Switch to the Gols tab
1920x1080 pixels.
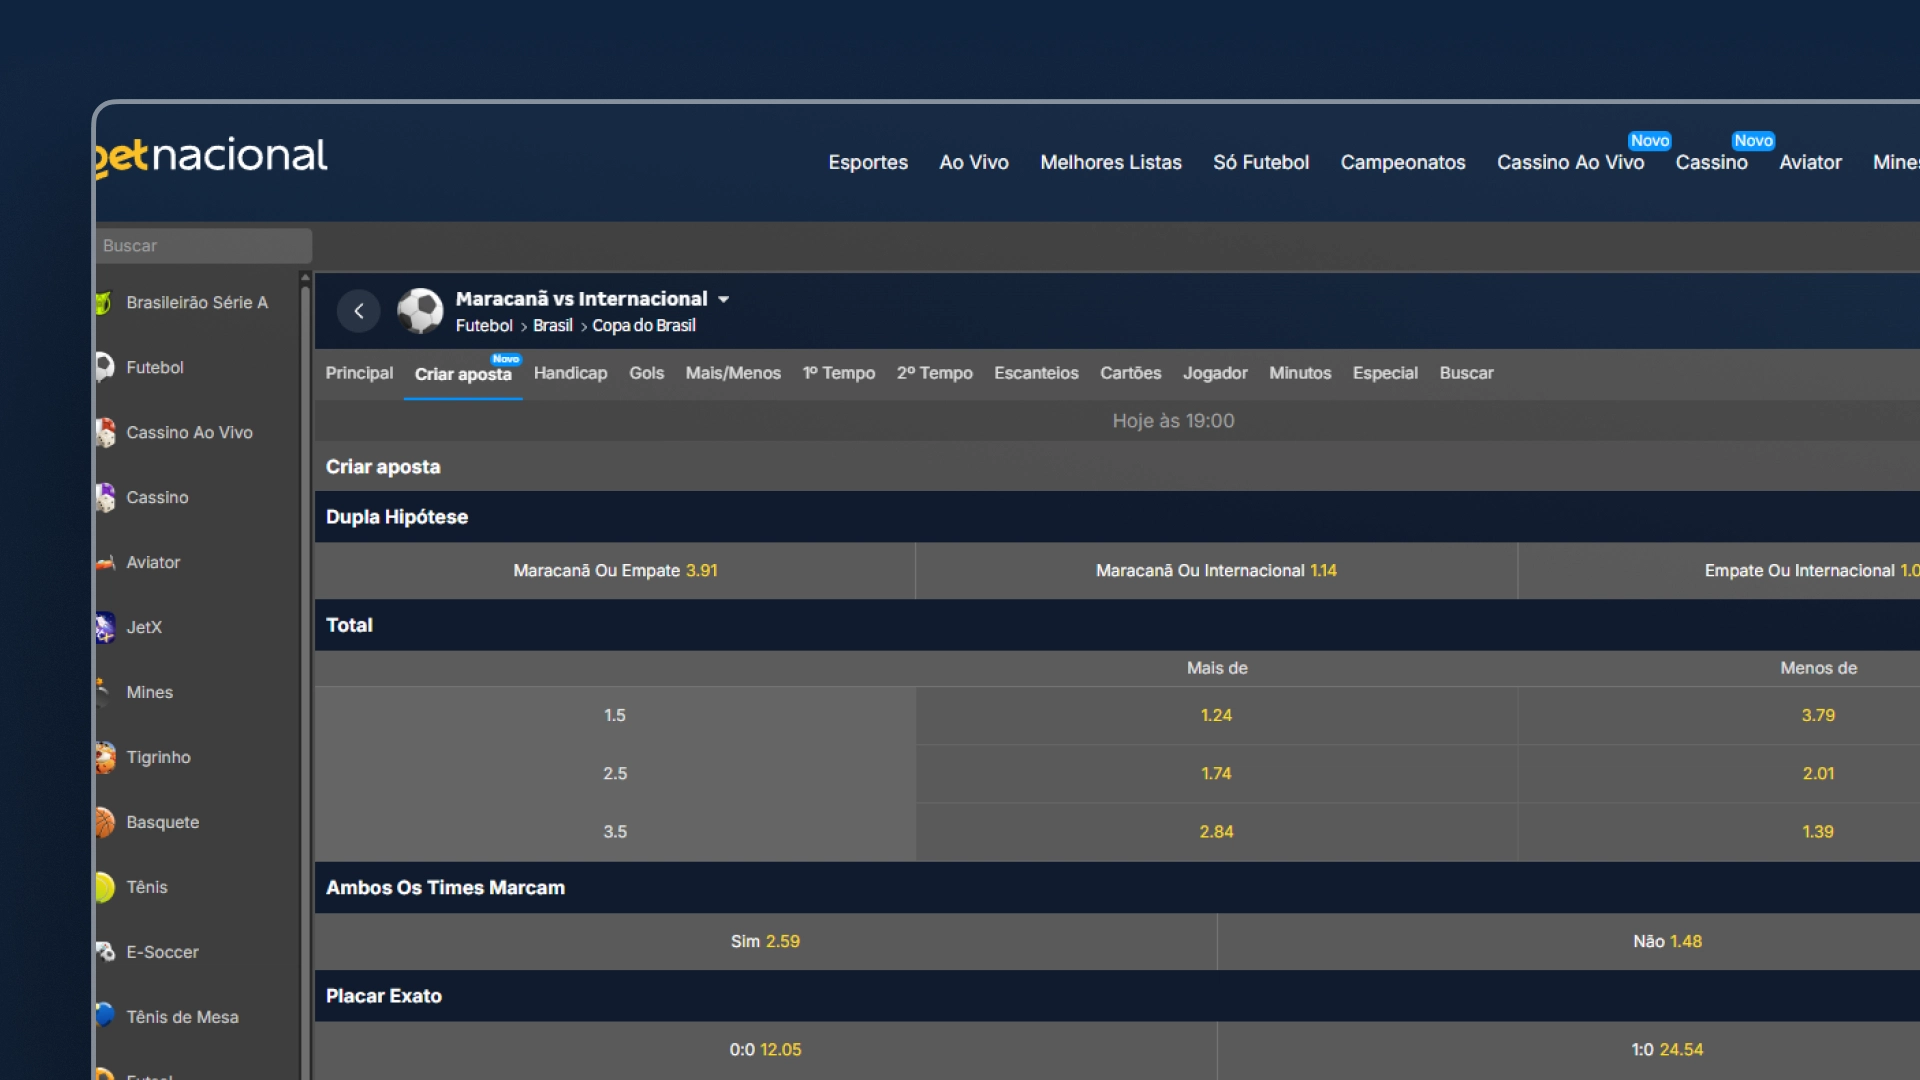click(x=646, y=373)
